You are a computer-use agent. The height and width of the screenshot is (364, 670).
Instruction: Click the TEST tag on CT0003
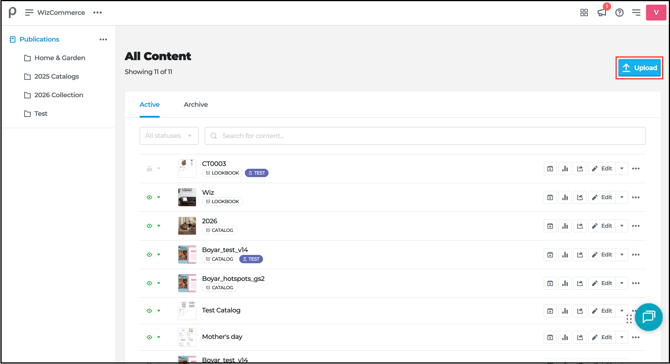[256, 173]
